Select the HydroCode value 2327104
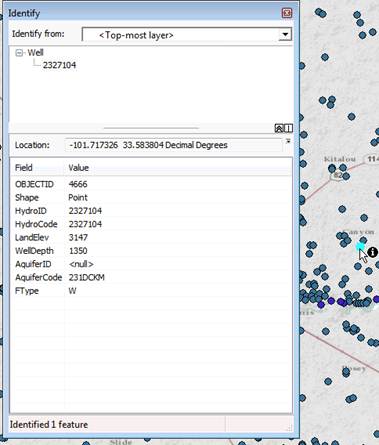The image size is (379, 445). coord(85,224)
